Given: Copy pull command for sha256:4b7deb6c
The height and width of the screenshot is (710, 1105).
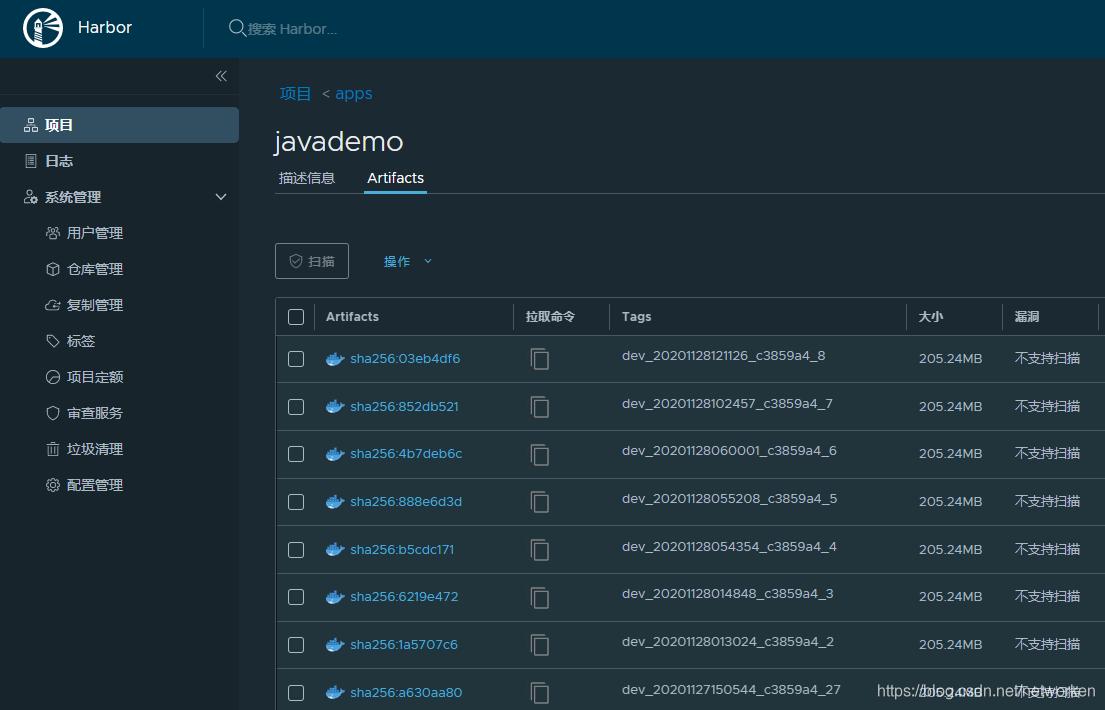Looking at the screenshot, I should coord(540,455).
